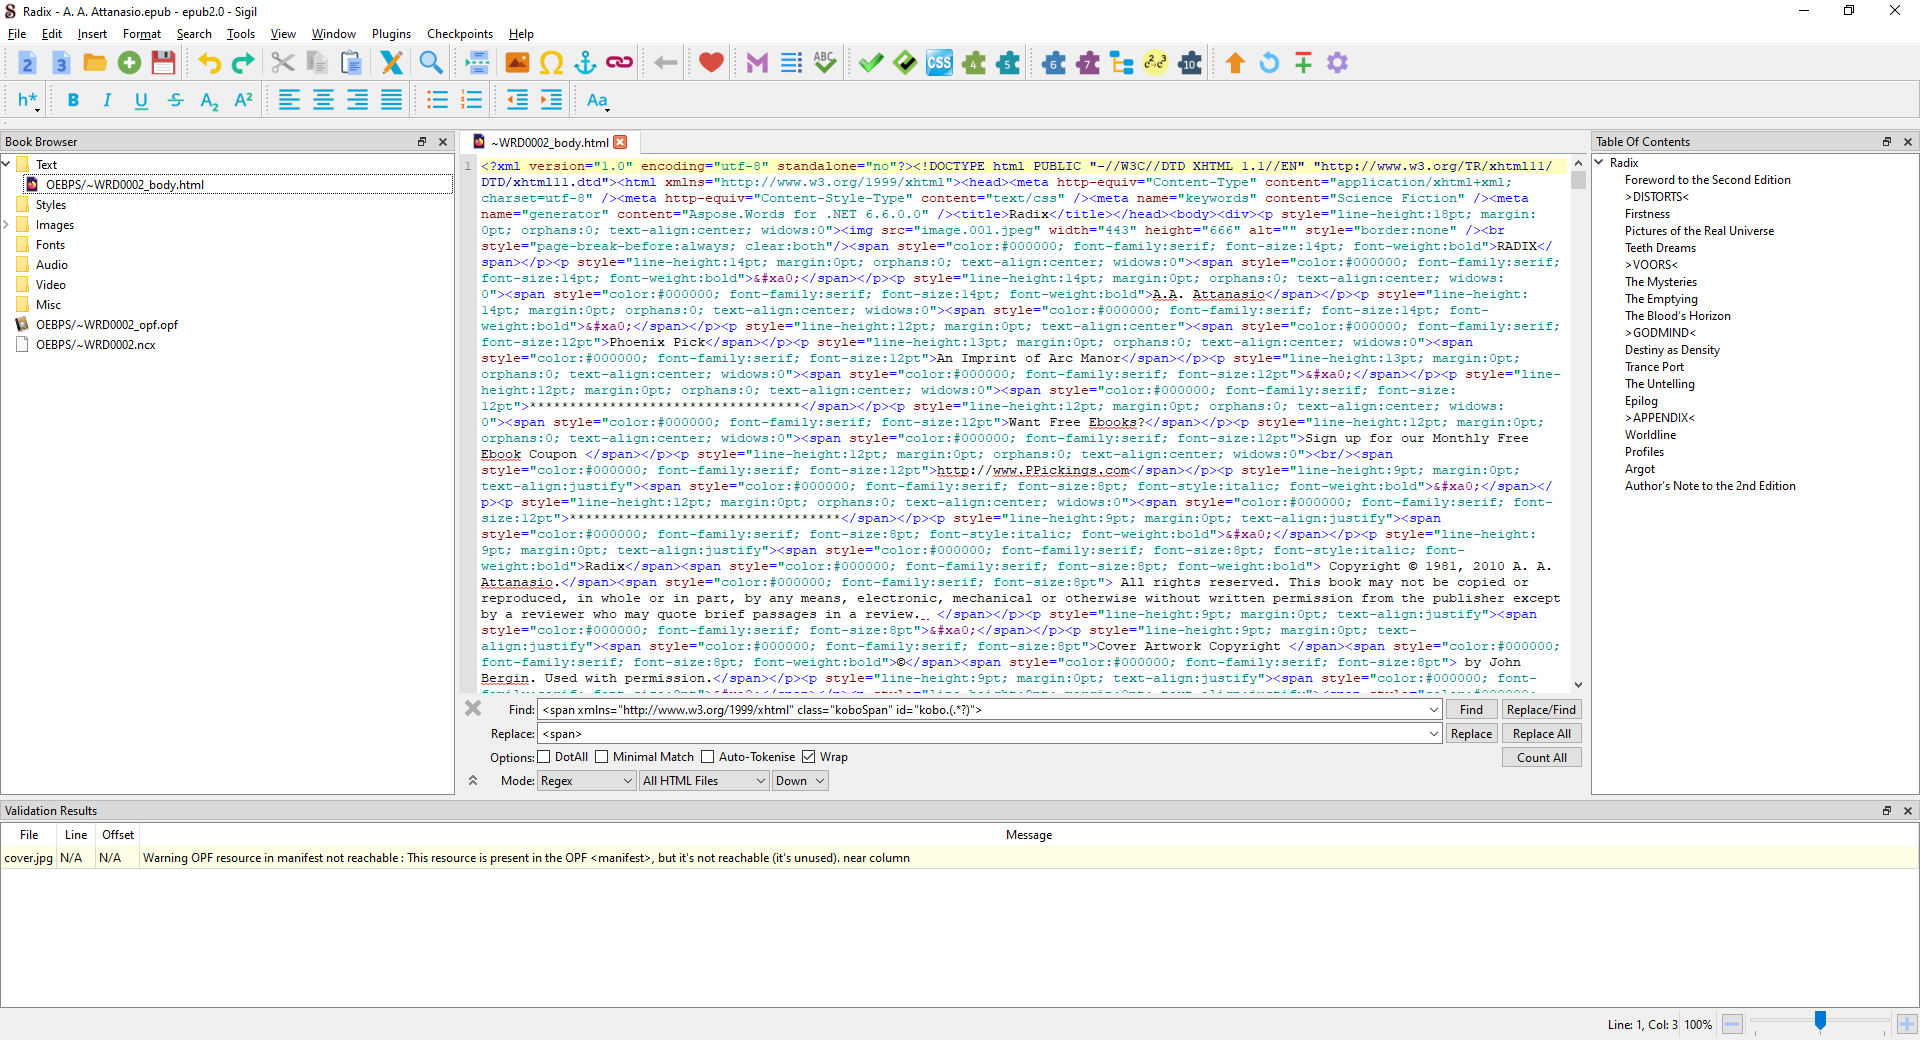Click the Add Existing Files green plus icon
This screenshot has width=1920, height=1040.
coord(129,63)
